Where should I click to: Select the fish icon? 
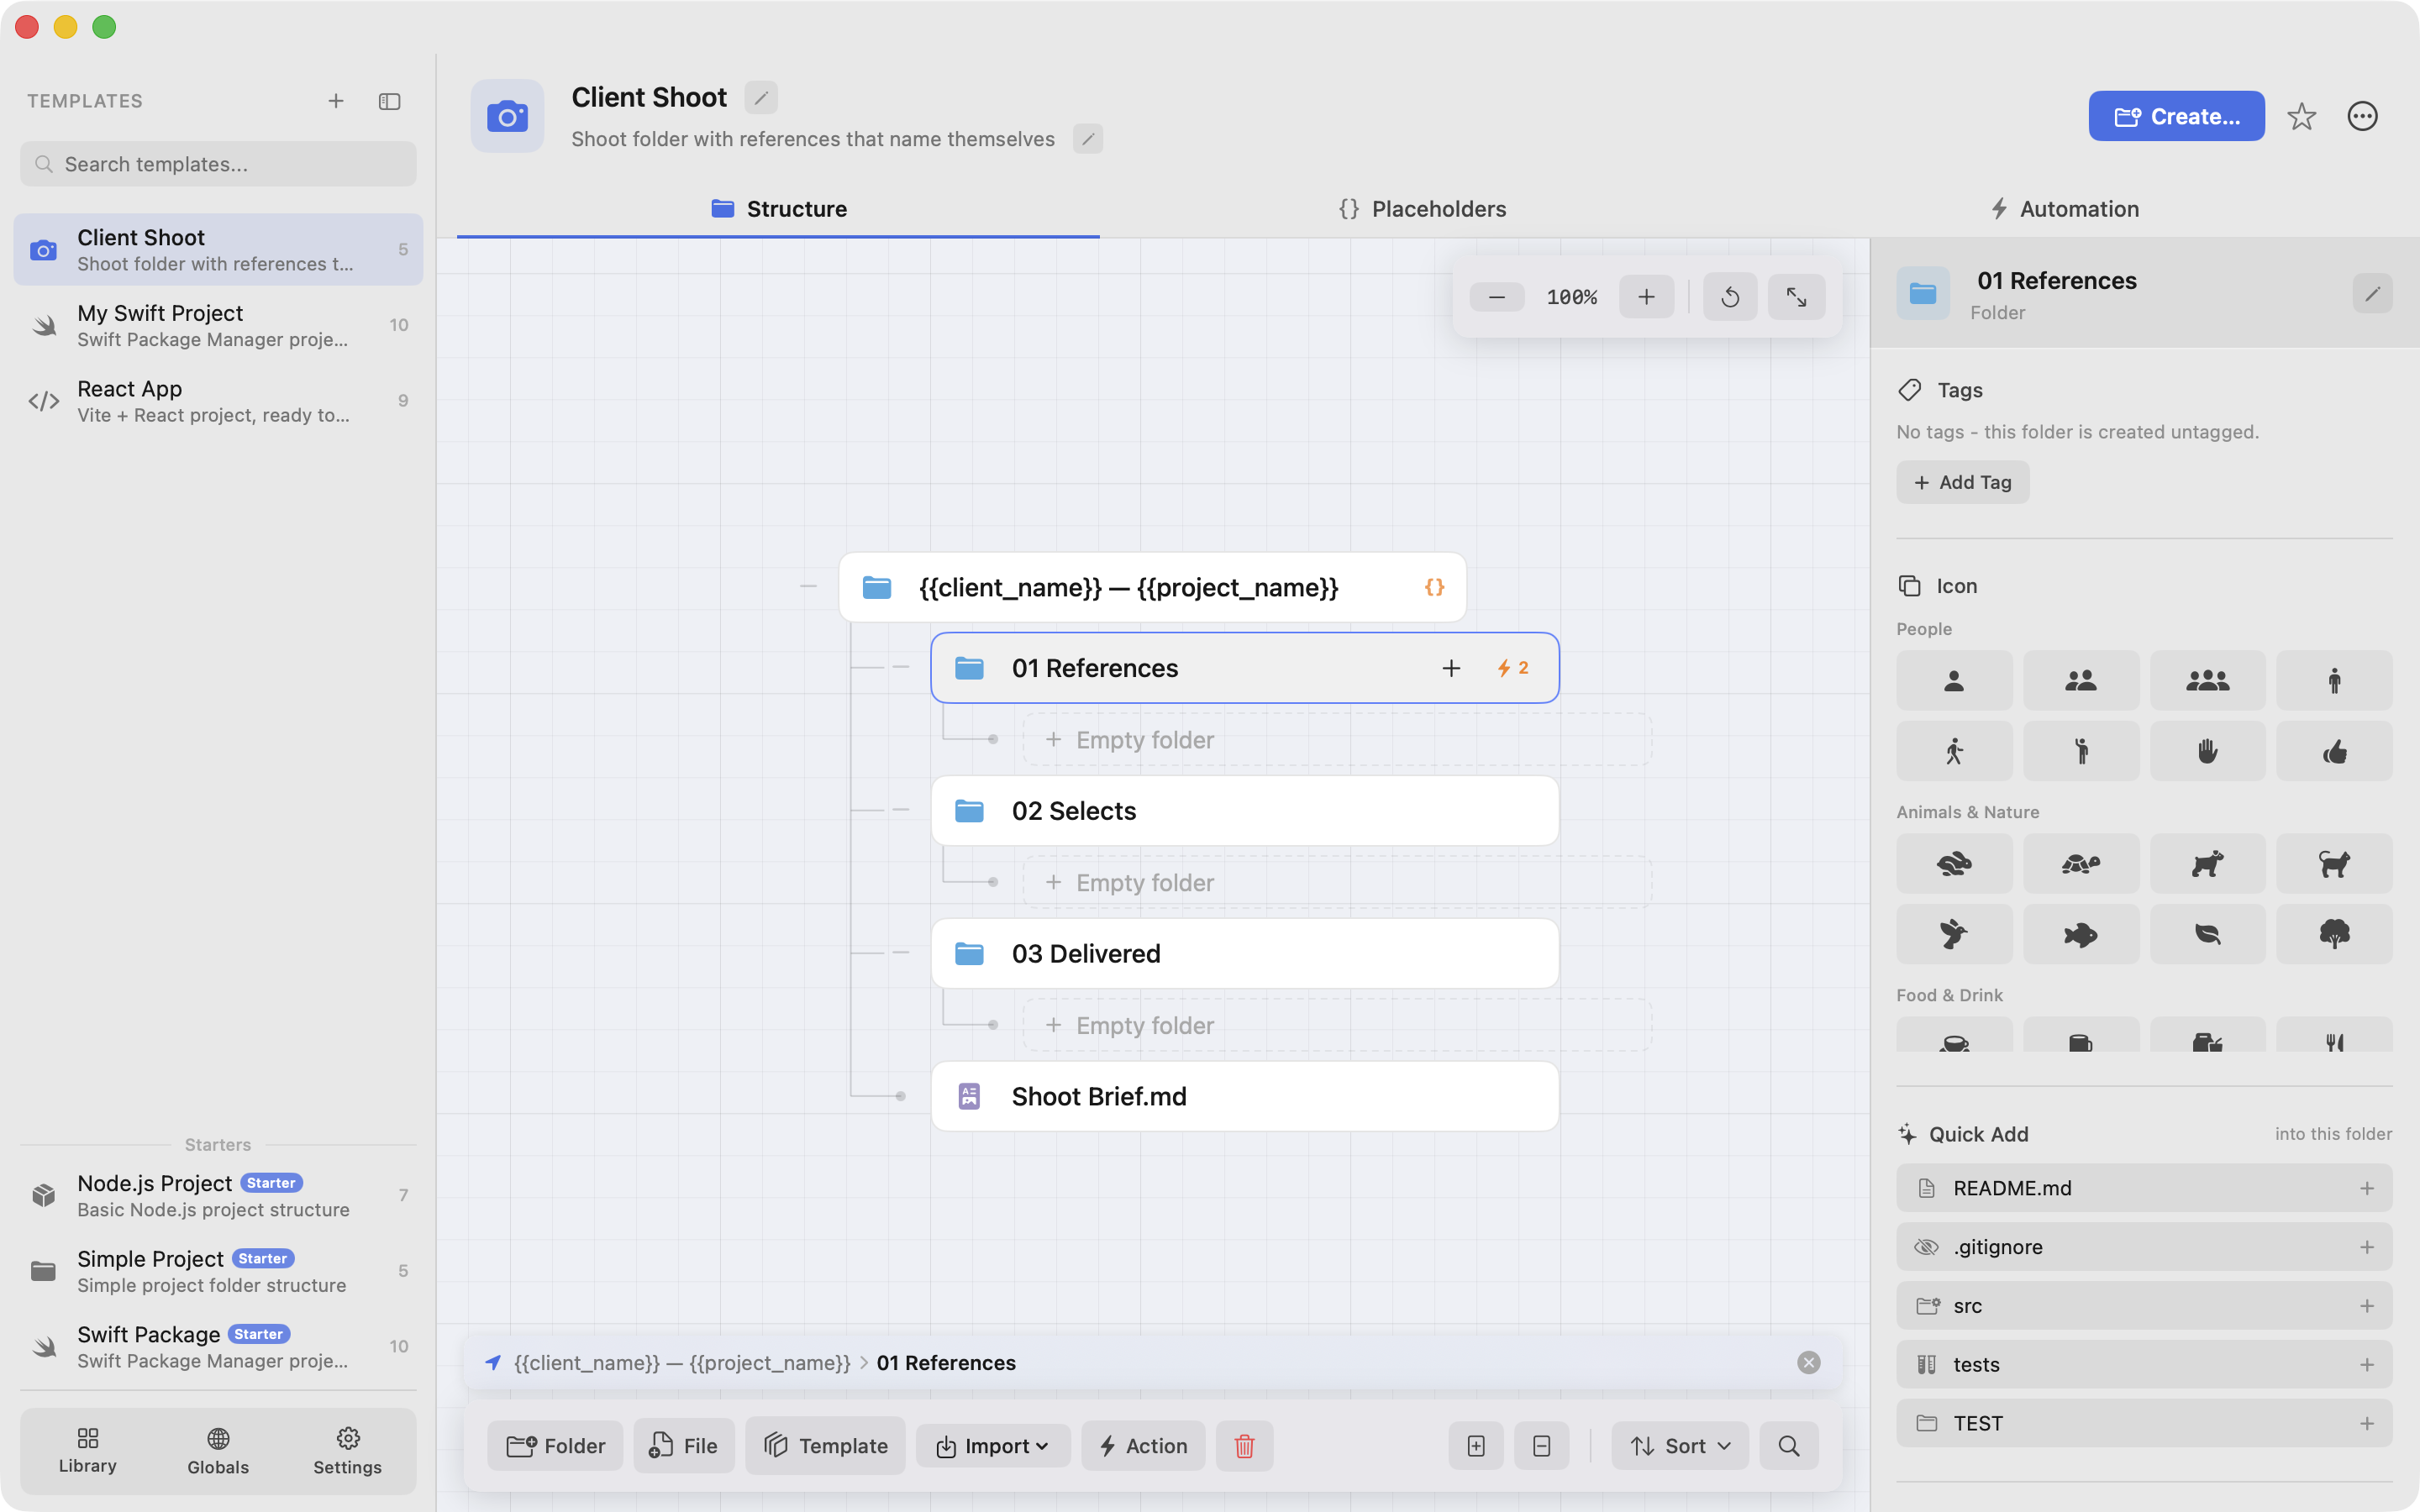pyautogui.click(x=2081, y=934)
